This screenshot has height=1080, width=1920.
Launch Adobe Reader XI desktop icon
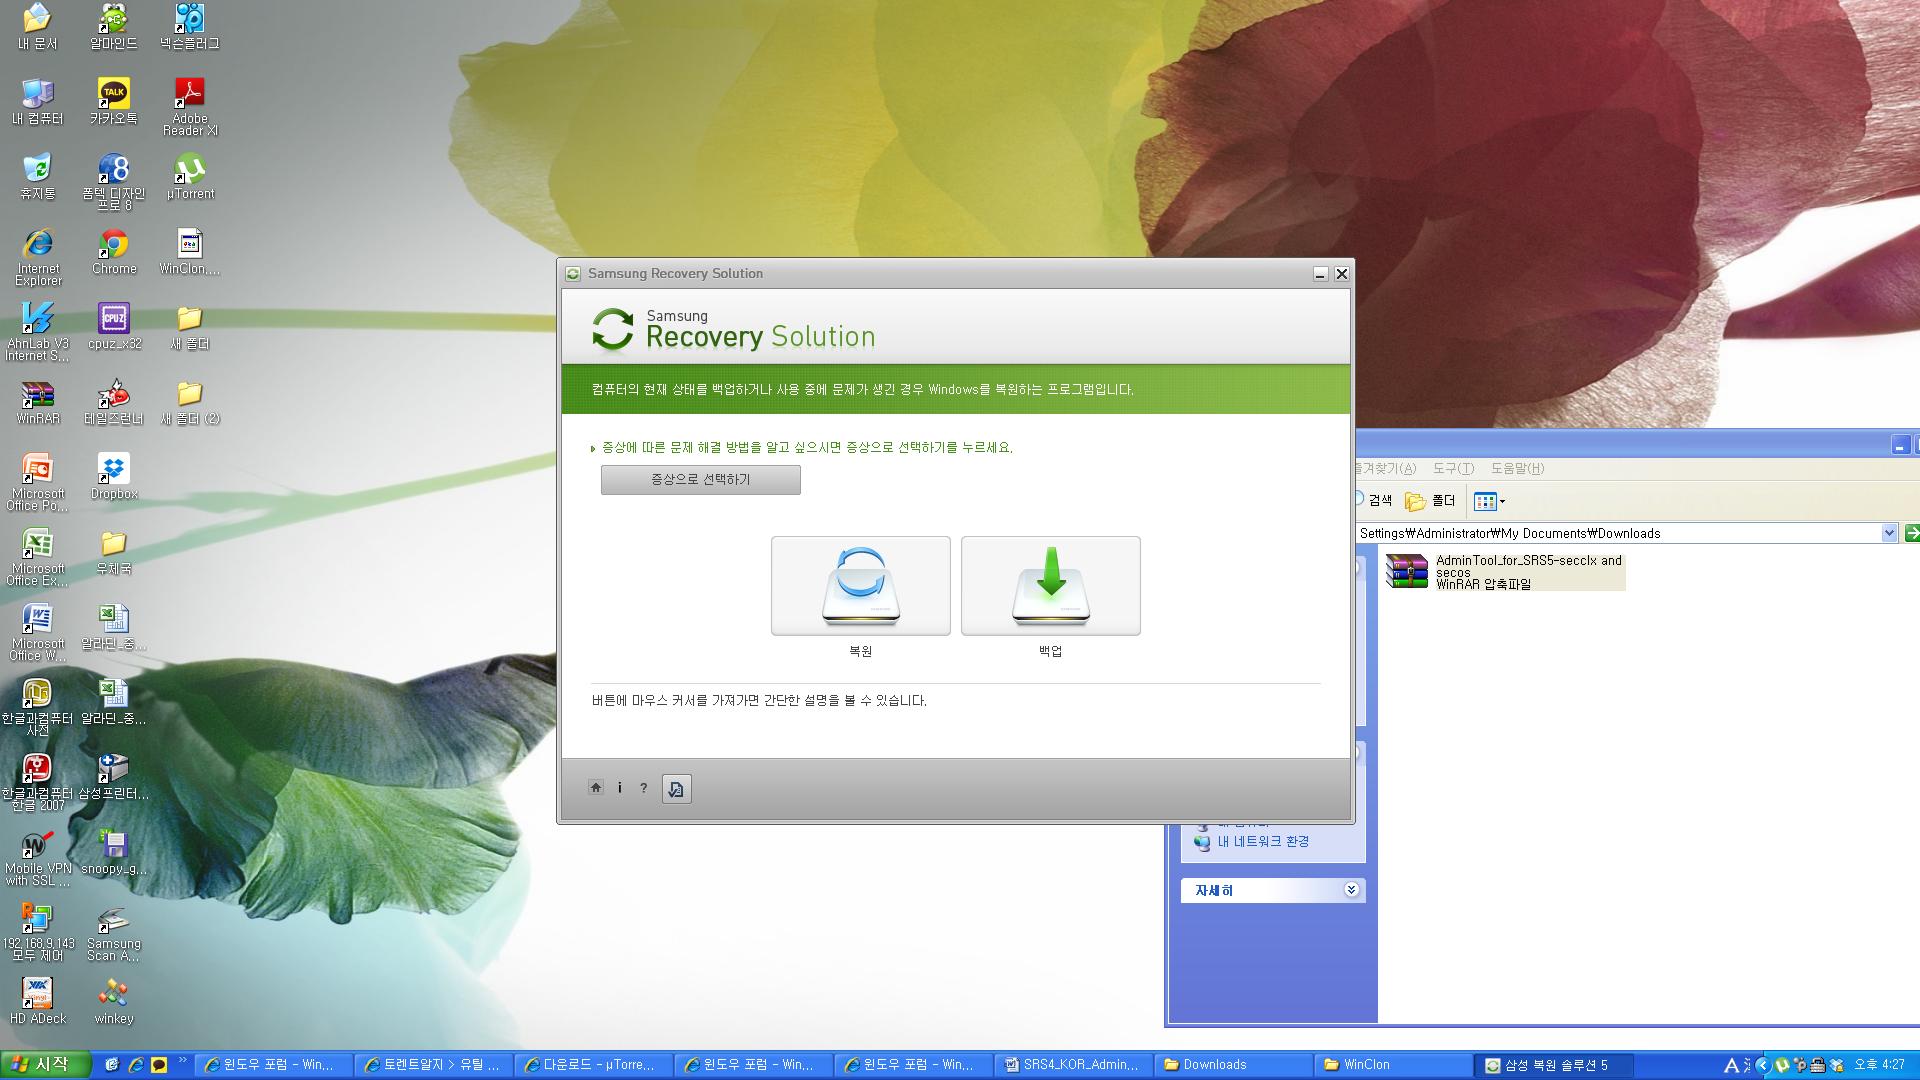click(190, 107)
